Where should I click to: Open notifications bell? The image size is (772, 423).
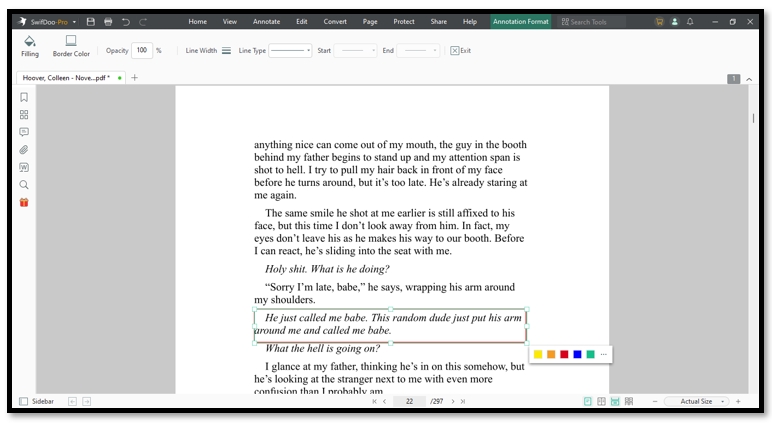click(x=690, y=22)
